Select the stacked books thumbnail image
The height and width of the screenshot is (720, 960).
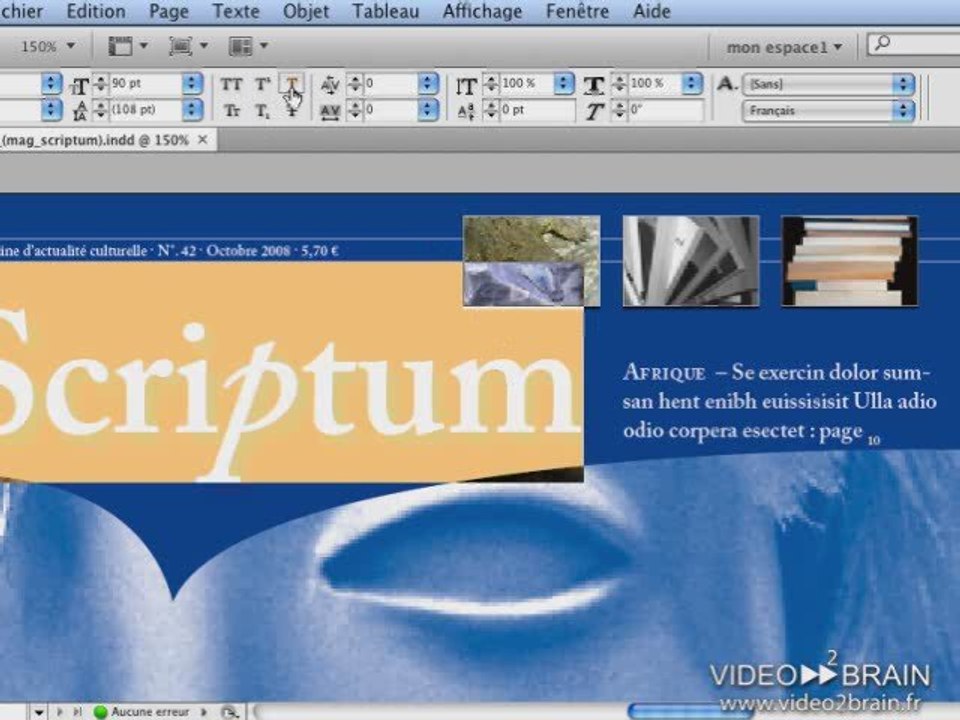tap(850, 260)
